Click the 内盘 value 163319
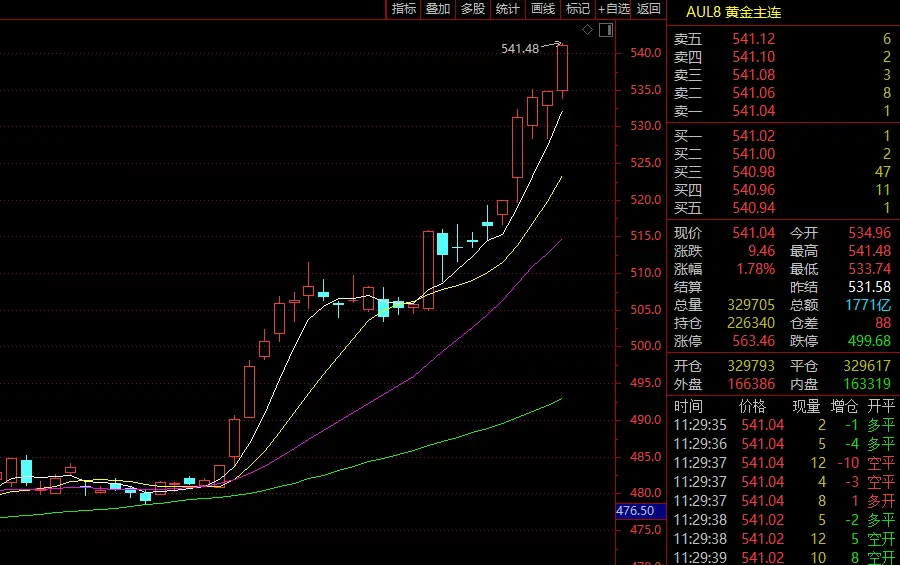The height and width of the screenshot is (565, 900). click(867, 384)
